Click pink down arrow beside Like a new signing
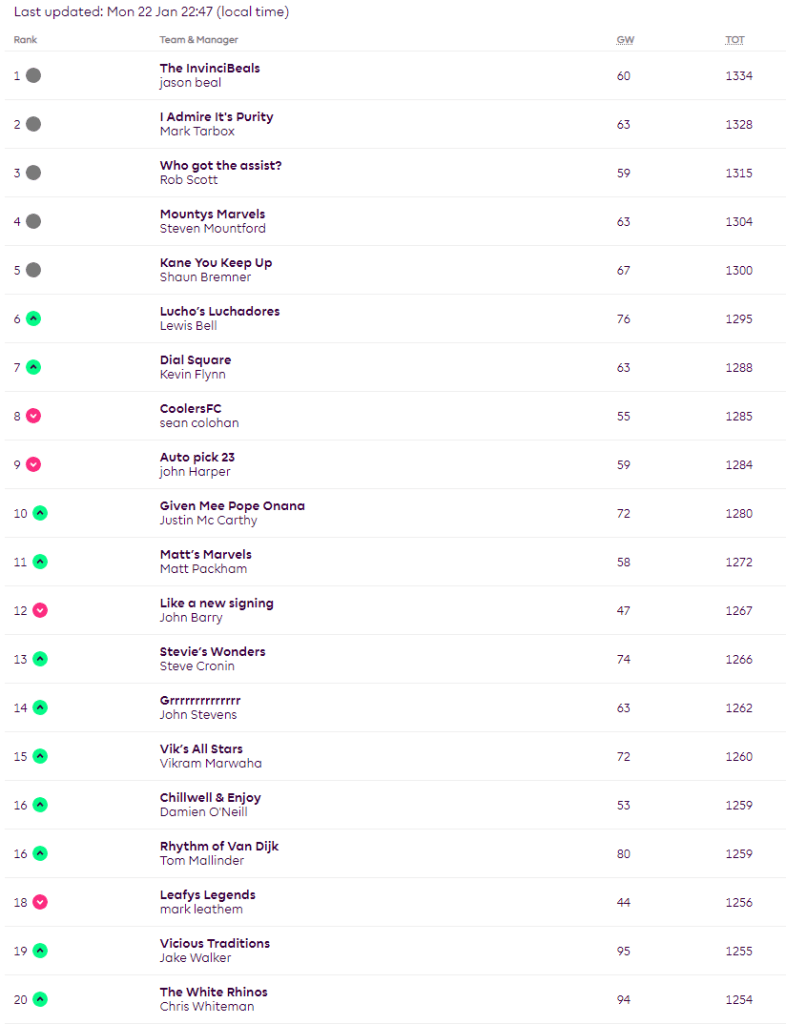 click(x=40, y=610)
